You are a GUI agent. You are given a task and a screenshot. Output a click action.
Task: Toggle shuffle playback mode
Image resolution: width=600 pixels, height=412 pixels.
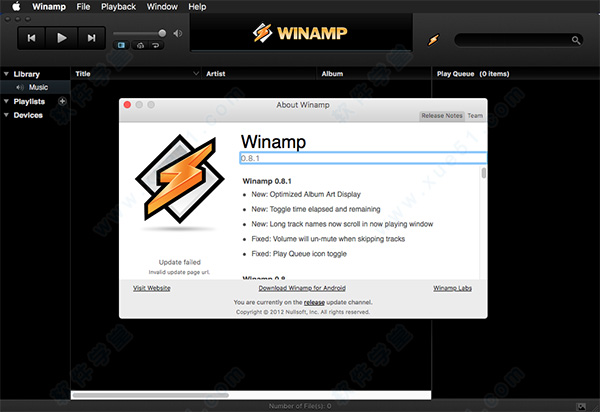point(140,46)
